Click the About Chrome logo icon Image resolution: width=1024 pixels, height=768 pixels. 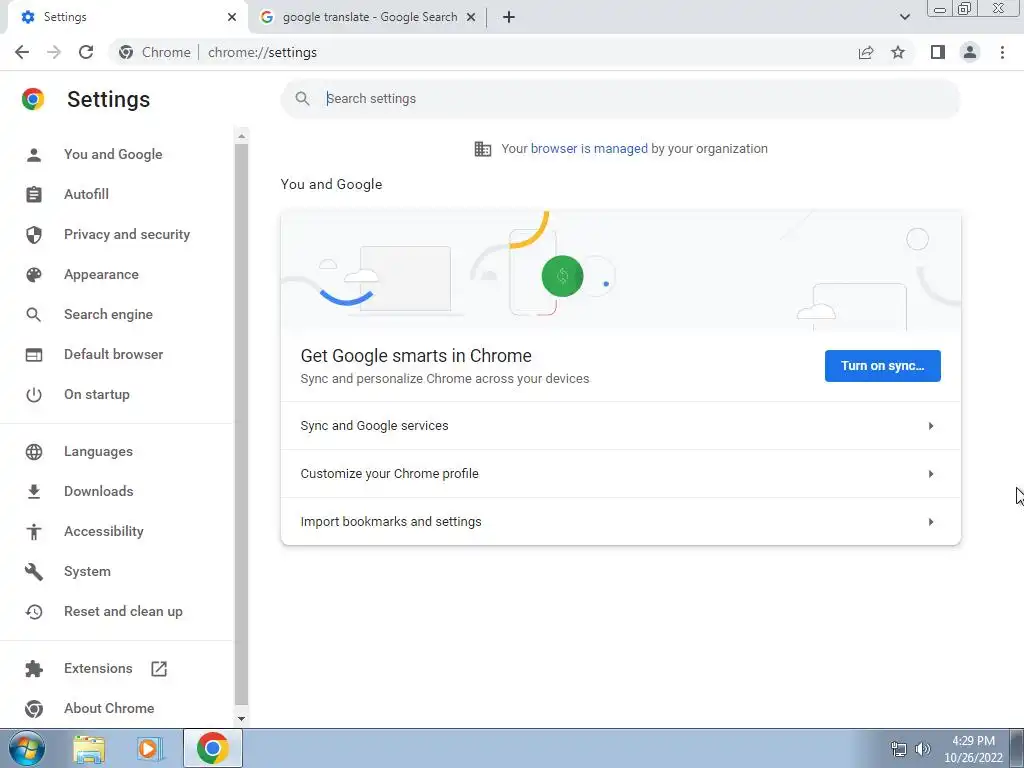pos(34,709)
